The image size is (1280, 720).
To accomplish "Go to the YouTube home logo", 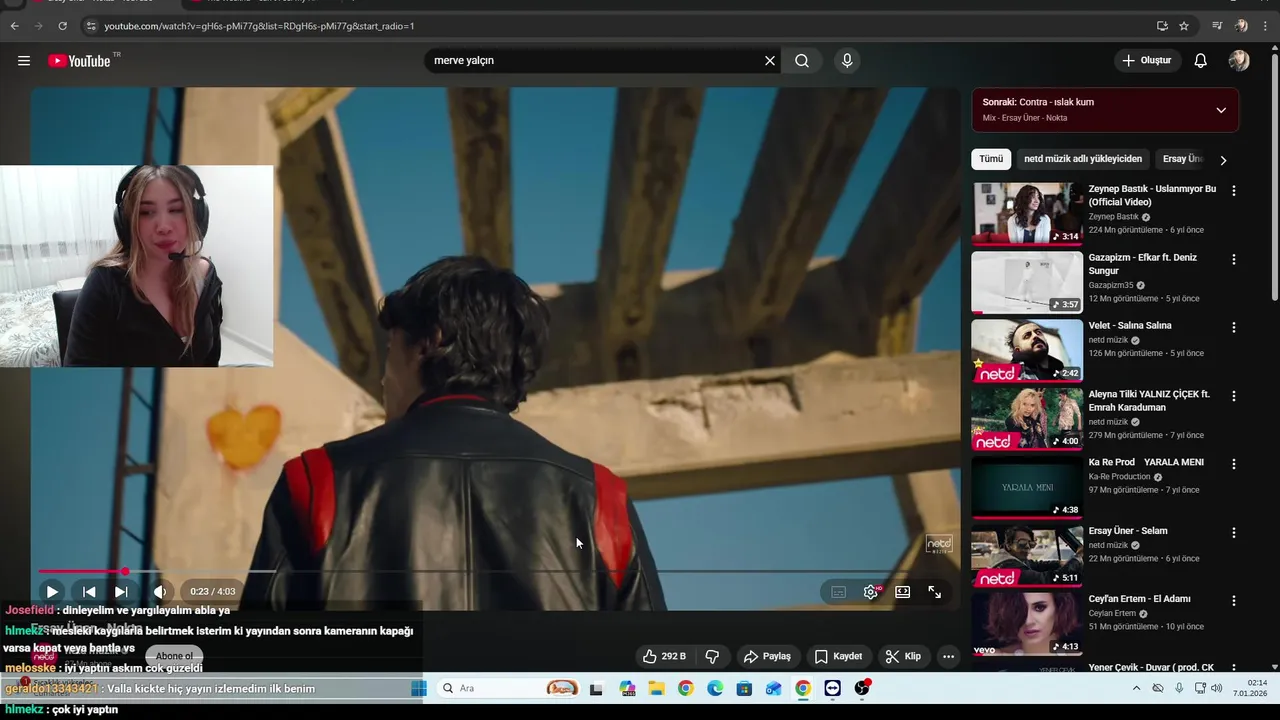I will 79,61.
